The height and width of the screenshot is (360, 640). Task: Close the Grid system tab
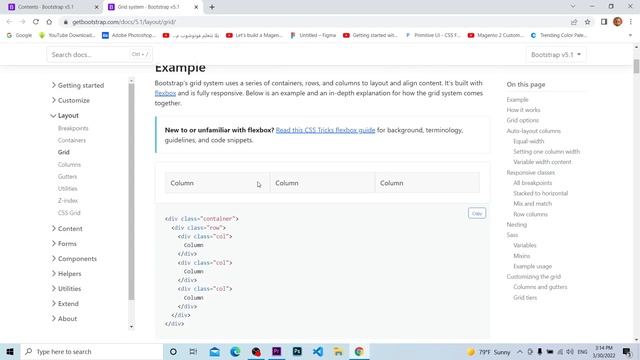click(196, 7)
